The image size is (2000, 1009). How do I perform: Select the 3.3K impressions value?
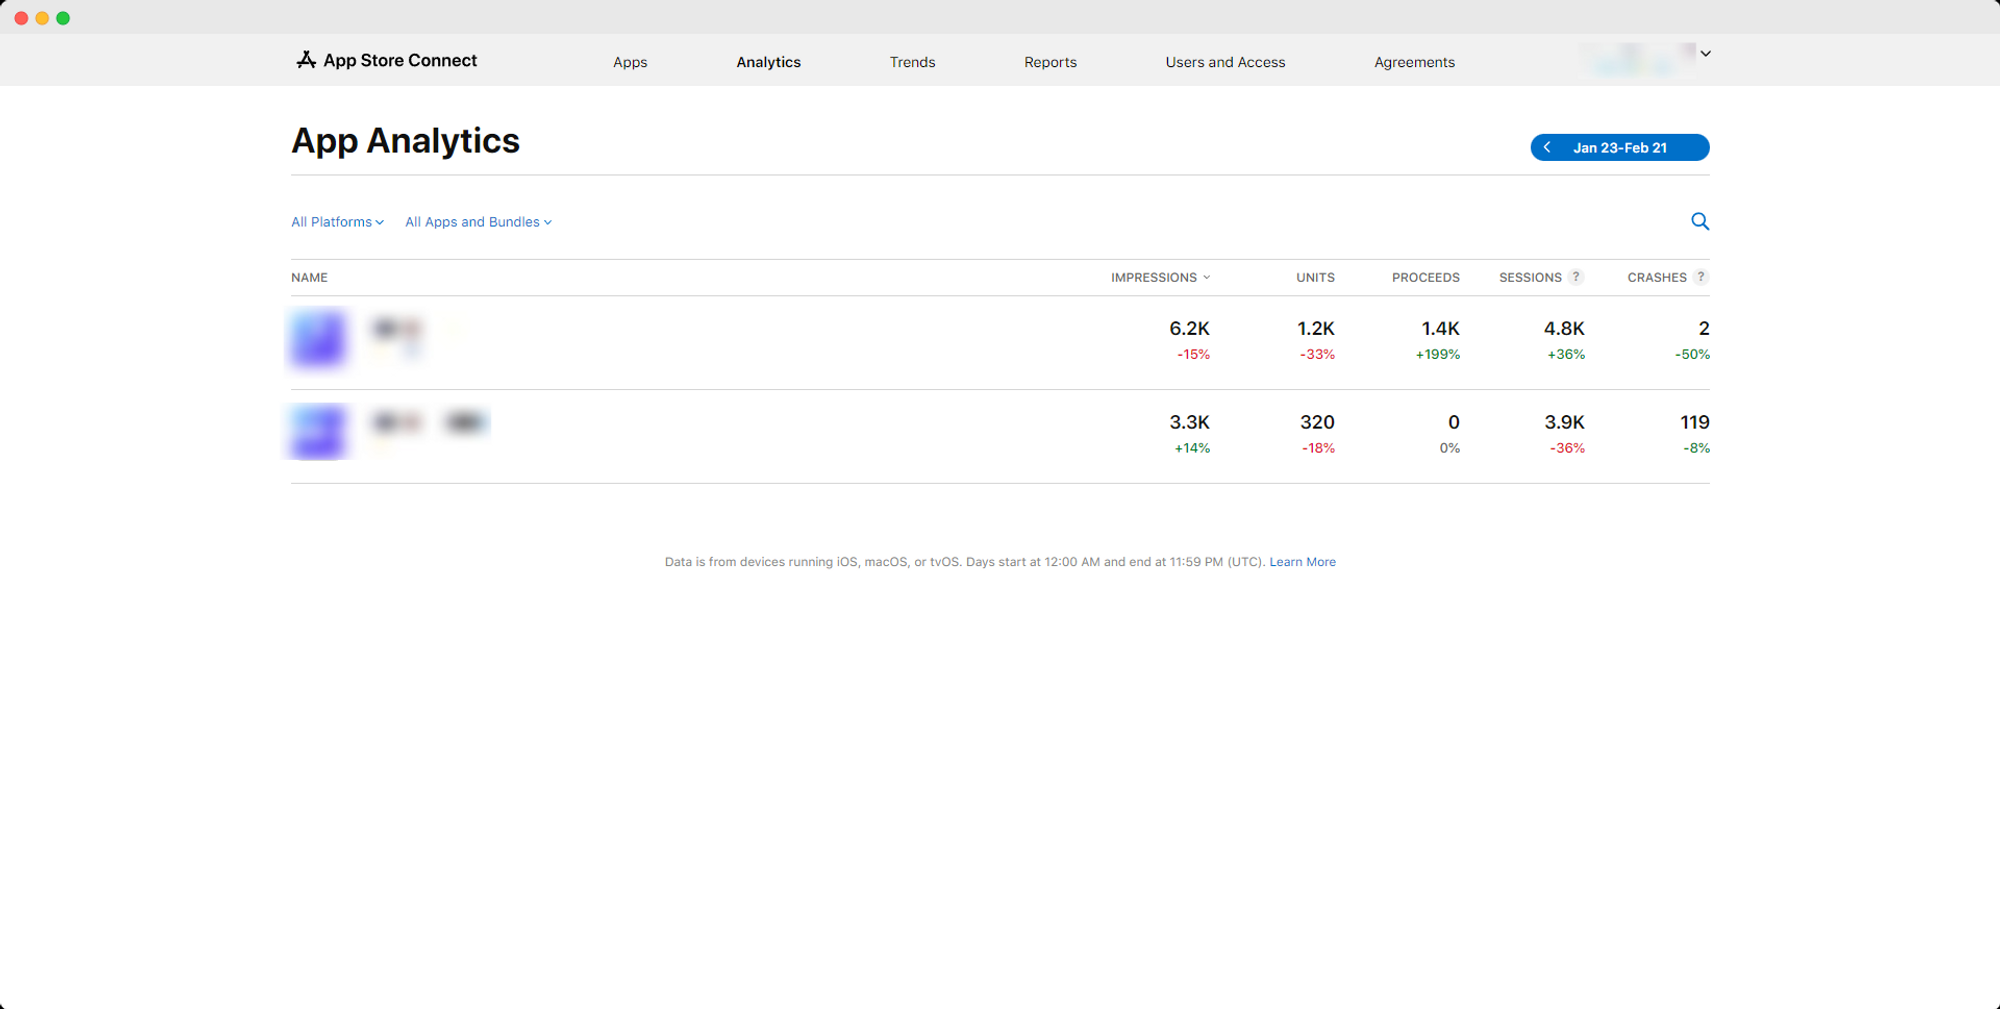click(1189, 422)
